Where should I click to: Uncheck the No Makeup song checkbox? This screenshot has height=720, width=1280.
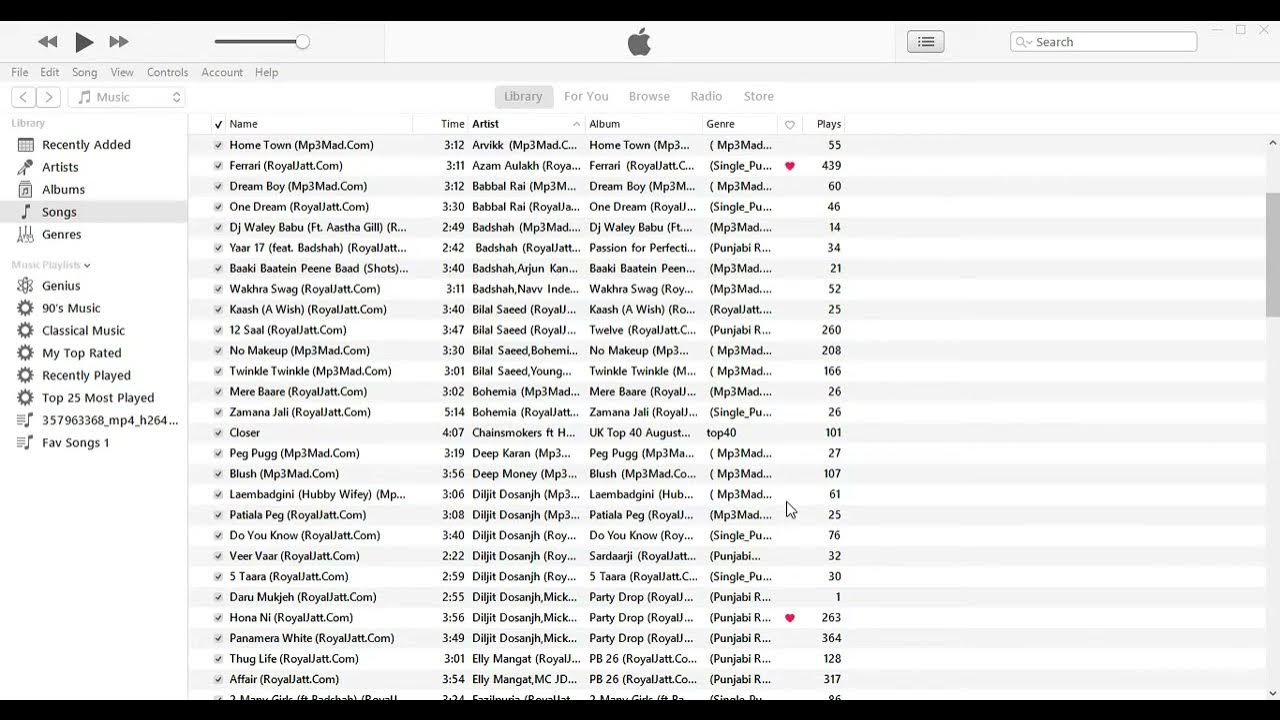218,351
